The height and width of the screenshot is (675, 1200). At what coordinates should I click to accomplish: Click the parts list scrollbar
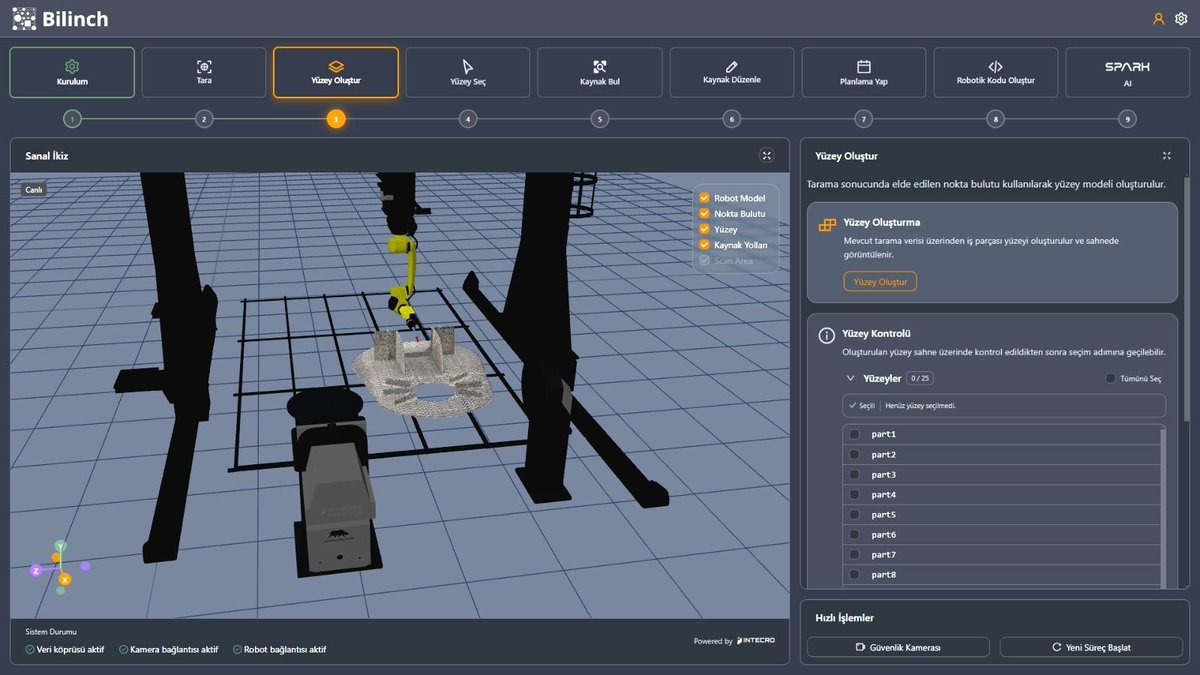point(1162,507)
